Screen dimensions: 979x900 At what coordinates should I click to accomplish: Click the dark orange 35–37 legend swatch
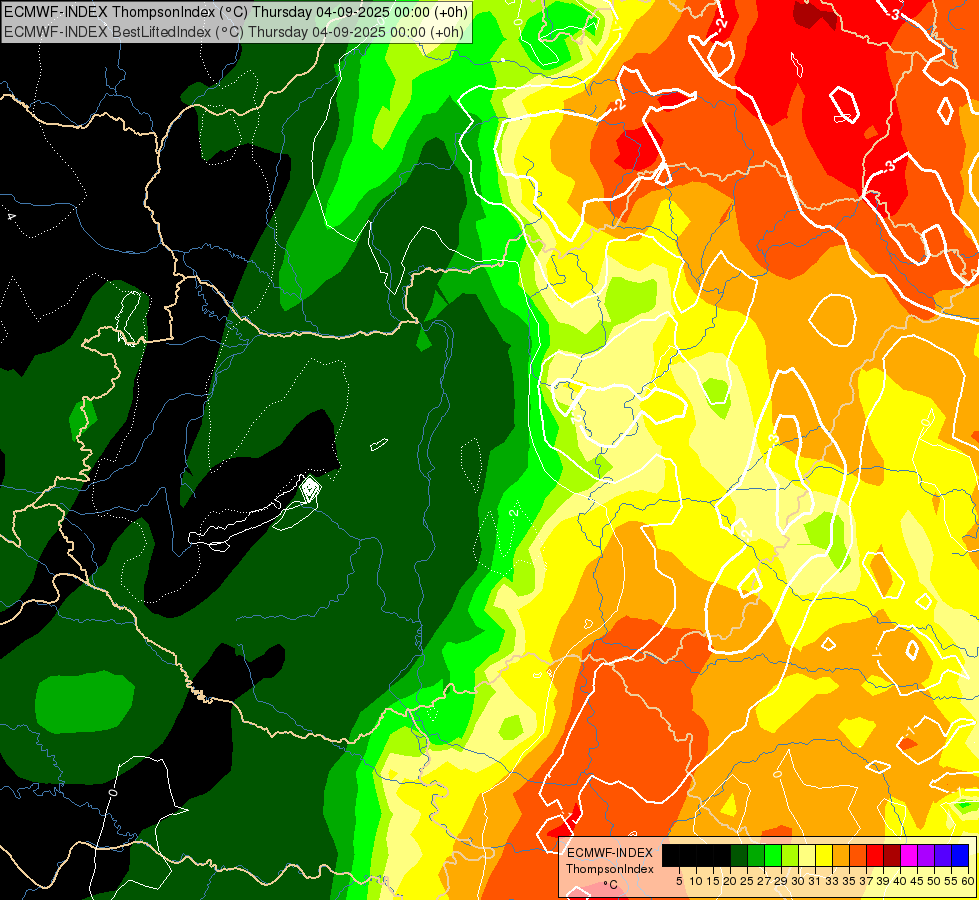(858, 856)
